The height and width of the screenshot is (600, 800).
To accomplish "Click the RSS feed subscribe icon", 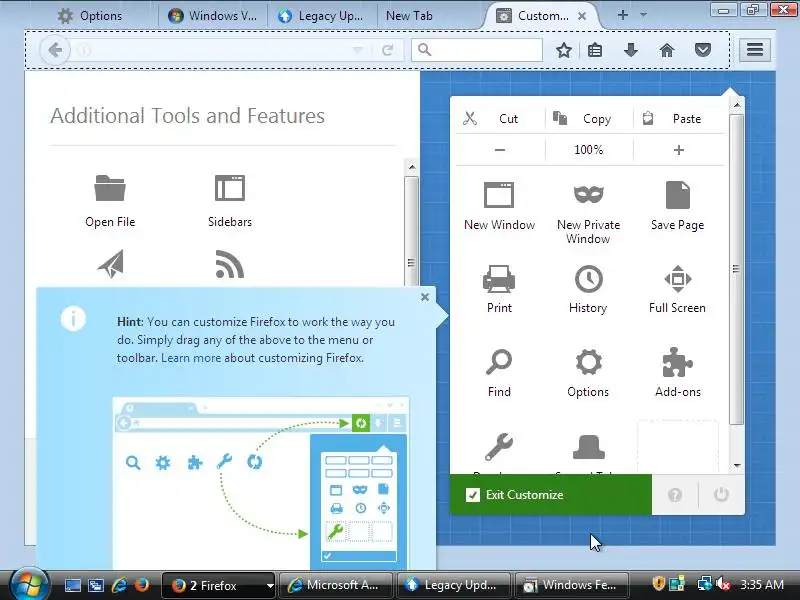I will [230, 264].
